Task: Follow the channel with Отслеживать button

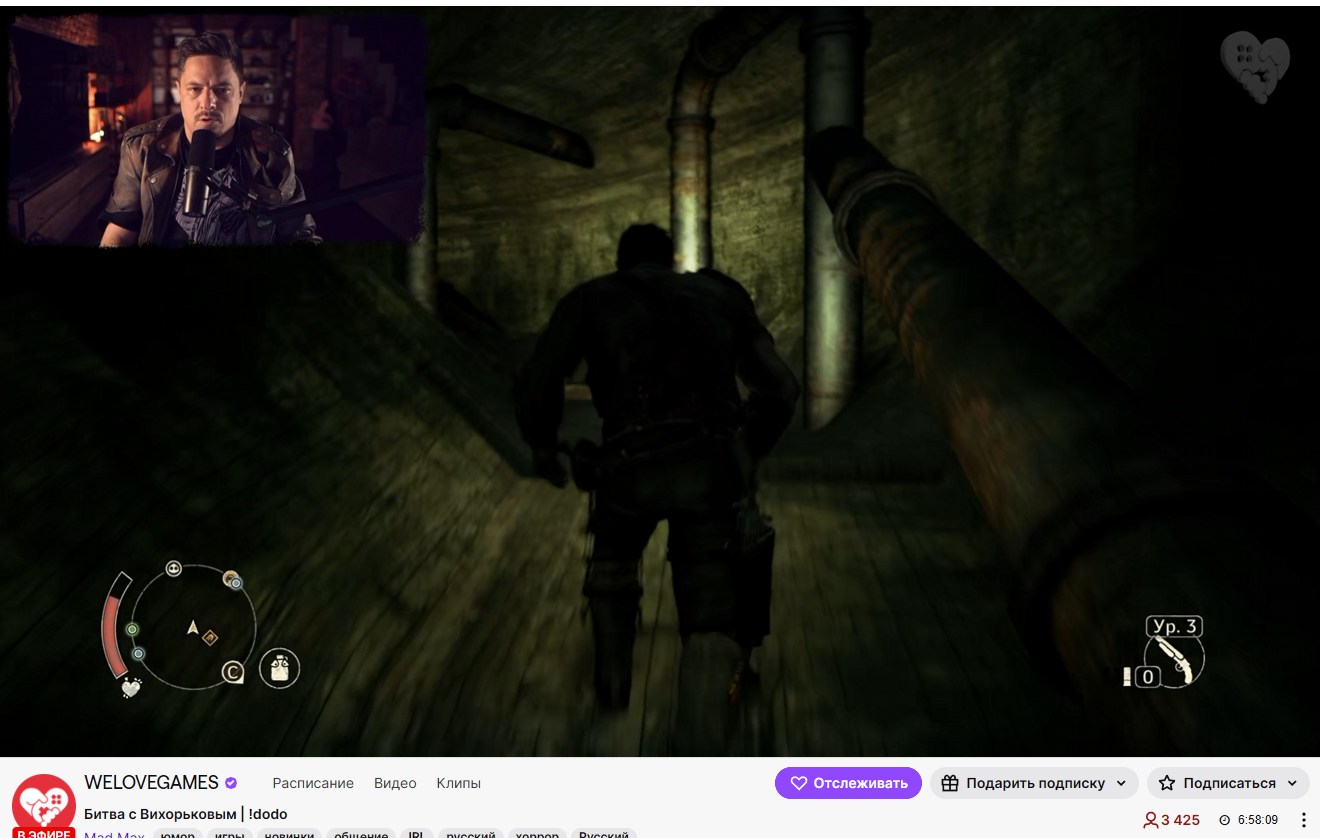Action: click(848, 783)
